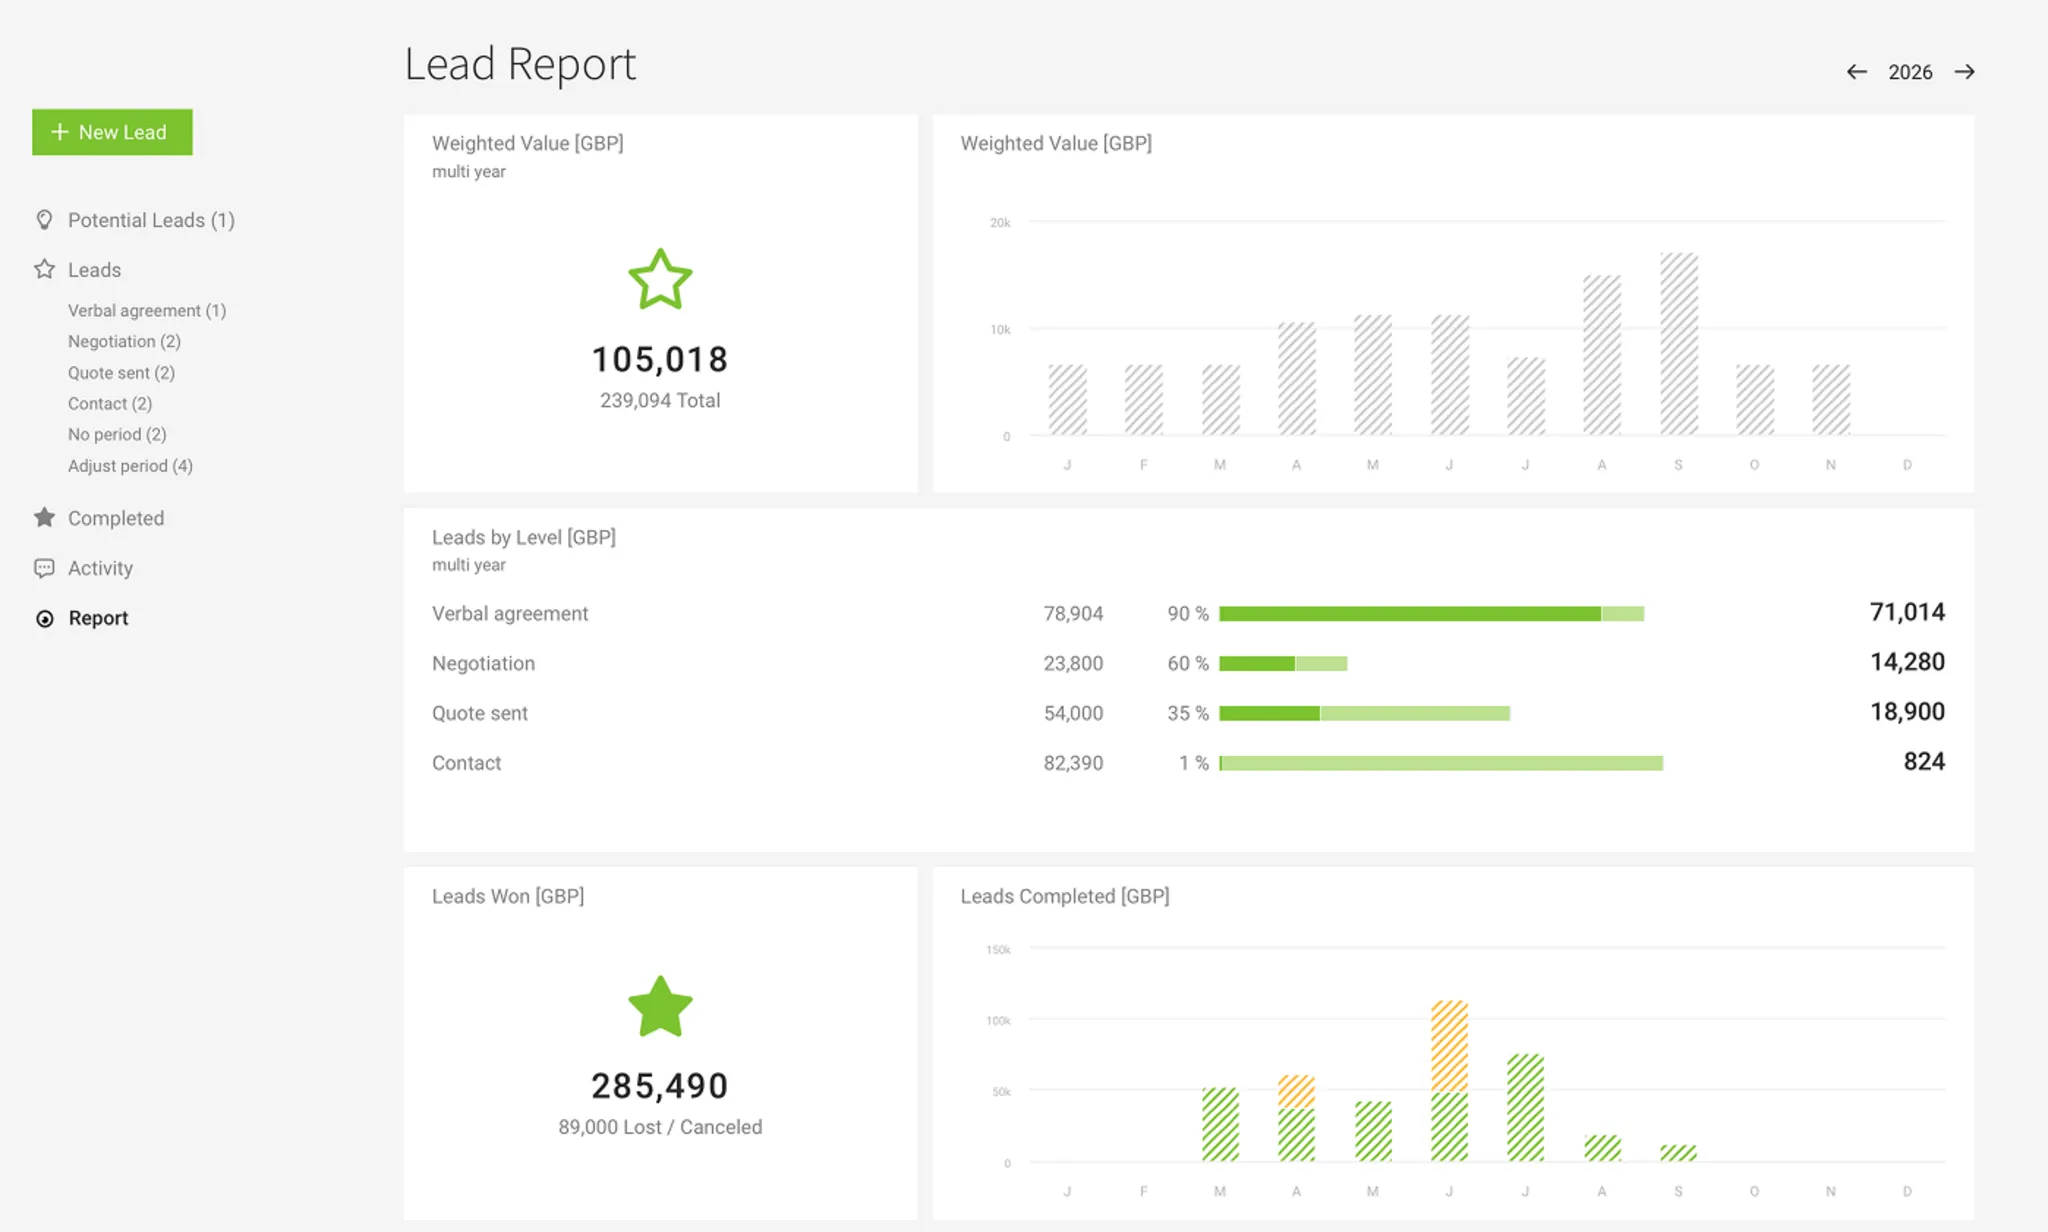
Task: Click the New Lead button
Action: pos(112,132)
